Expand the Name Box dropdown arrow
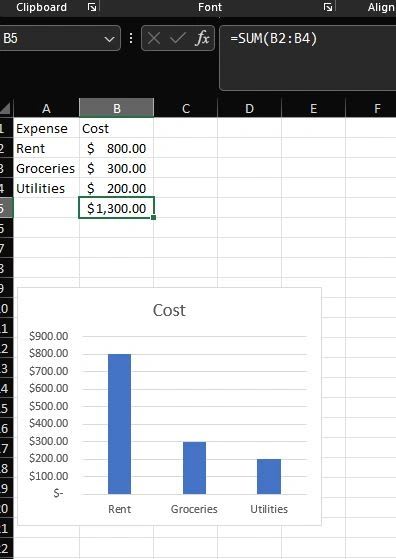 109,39
